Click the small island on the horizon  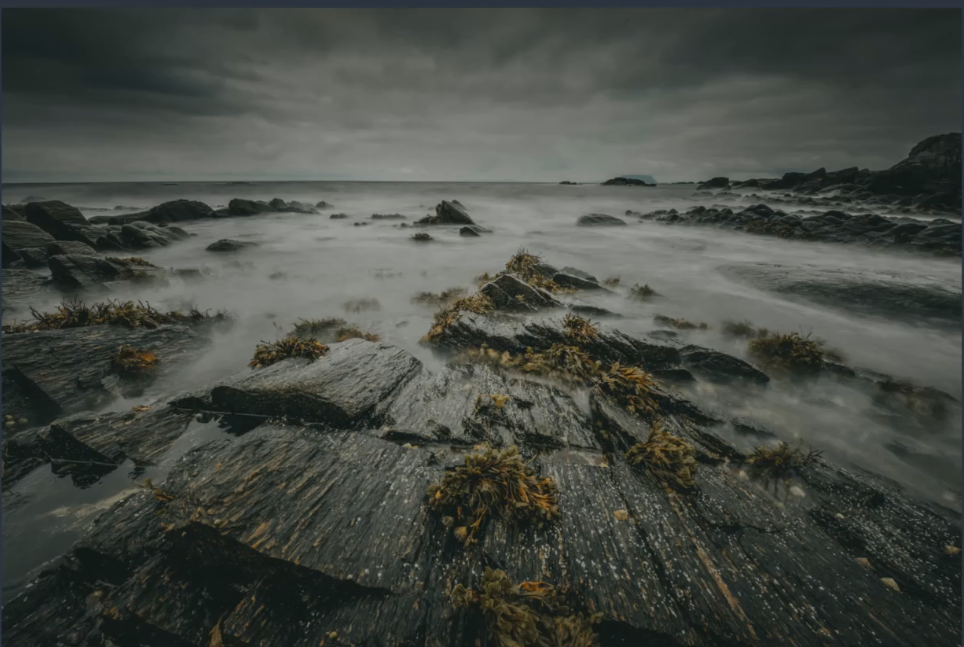pos(629,180)
